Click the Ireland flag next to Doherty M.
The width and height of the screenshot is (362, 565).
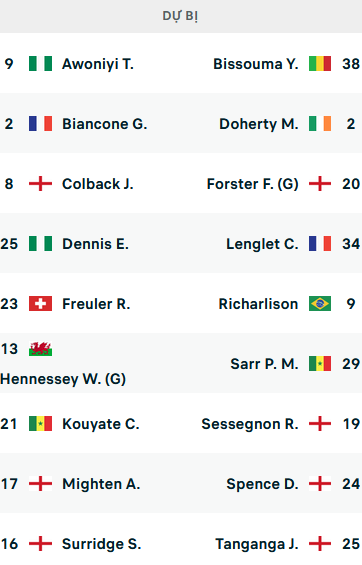point(320,124)
